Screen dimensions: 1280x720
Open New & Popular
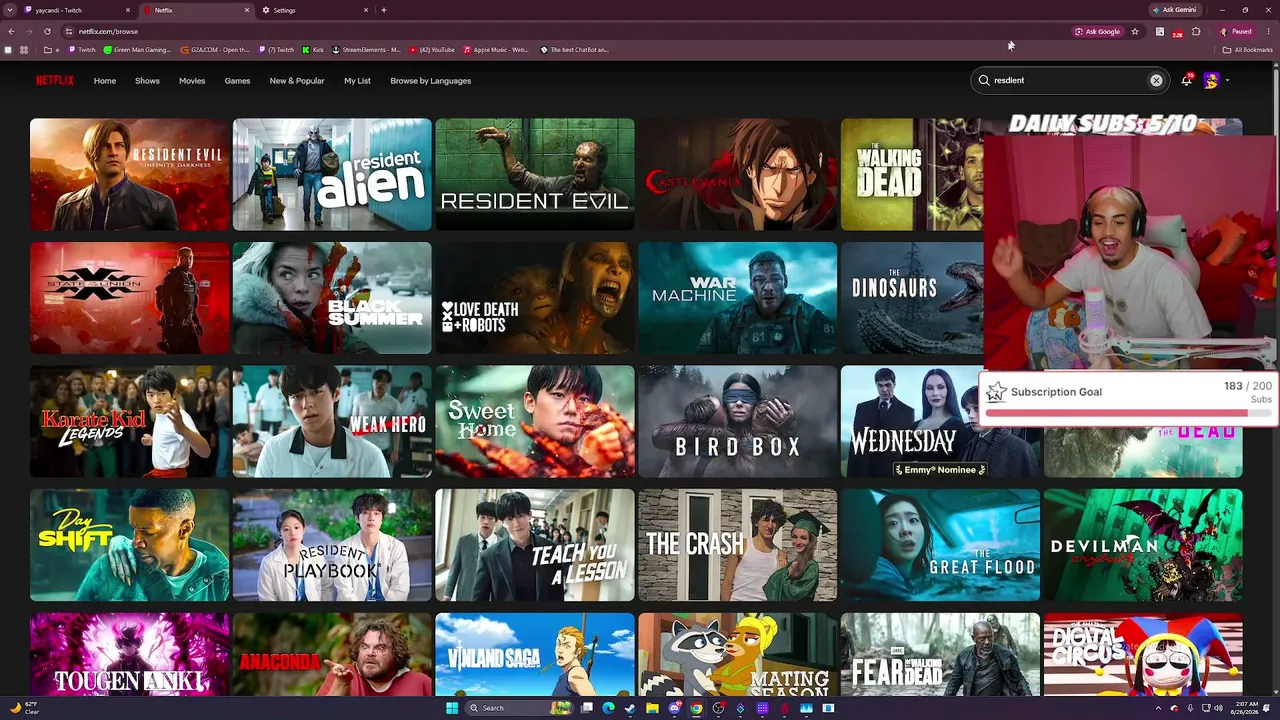(x=297, y=81)
